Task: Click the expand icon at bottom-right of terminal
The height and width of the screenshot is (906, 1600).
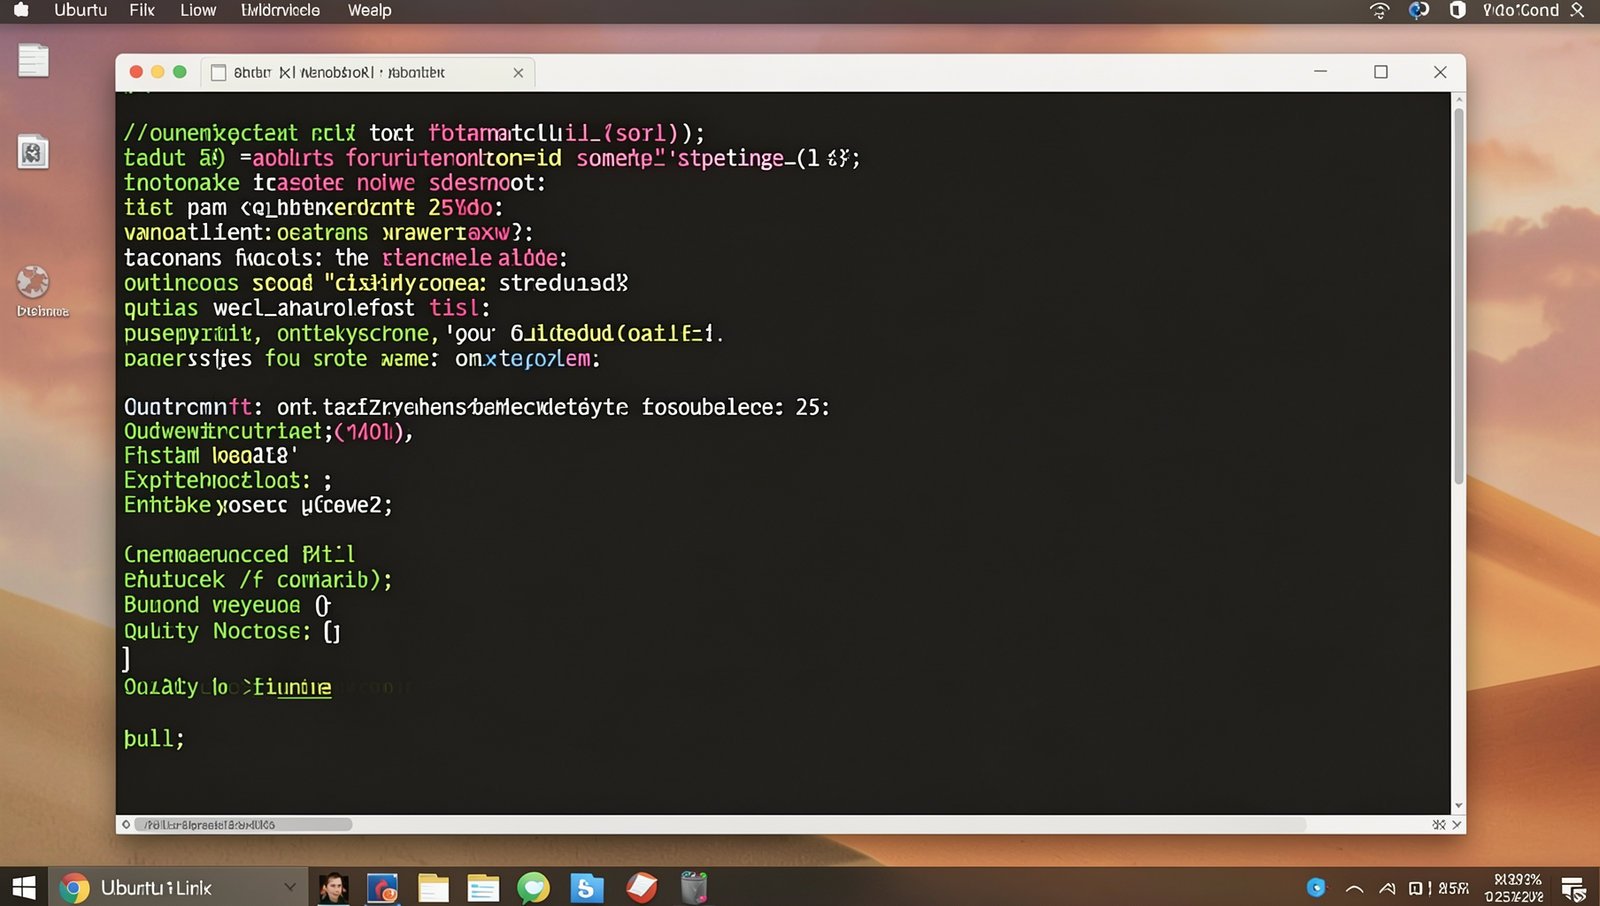Action: click(1438, 825)
